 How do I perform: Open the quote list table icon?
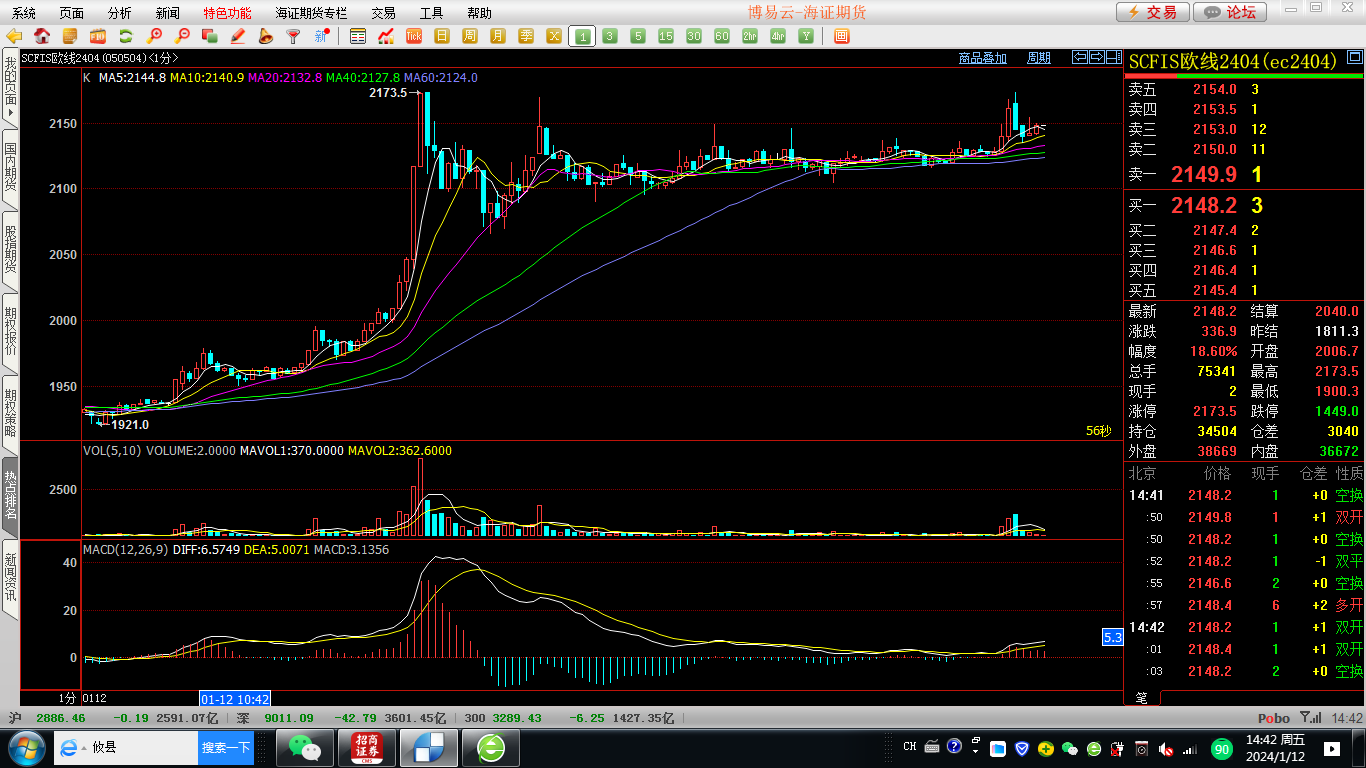pos(358,36)
